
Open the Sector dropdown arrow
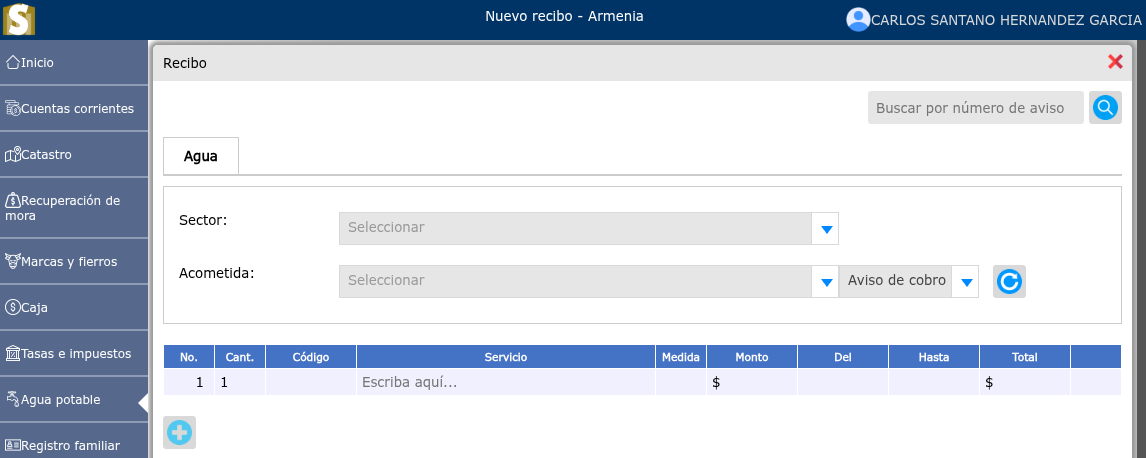[826, 229]
